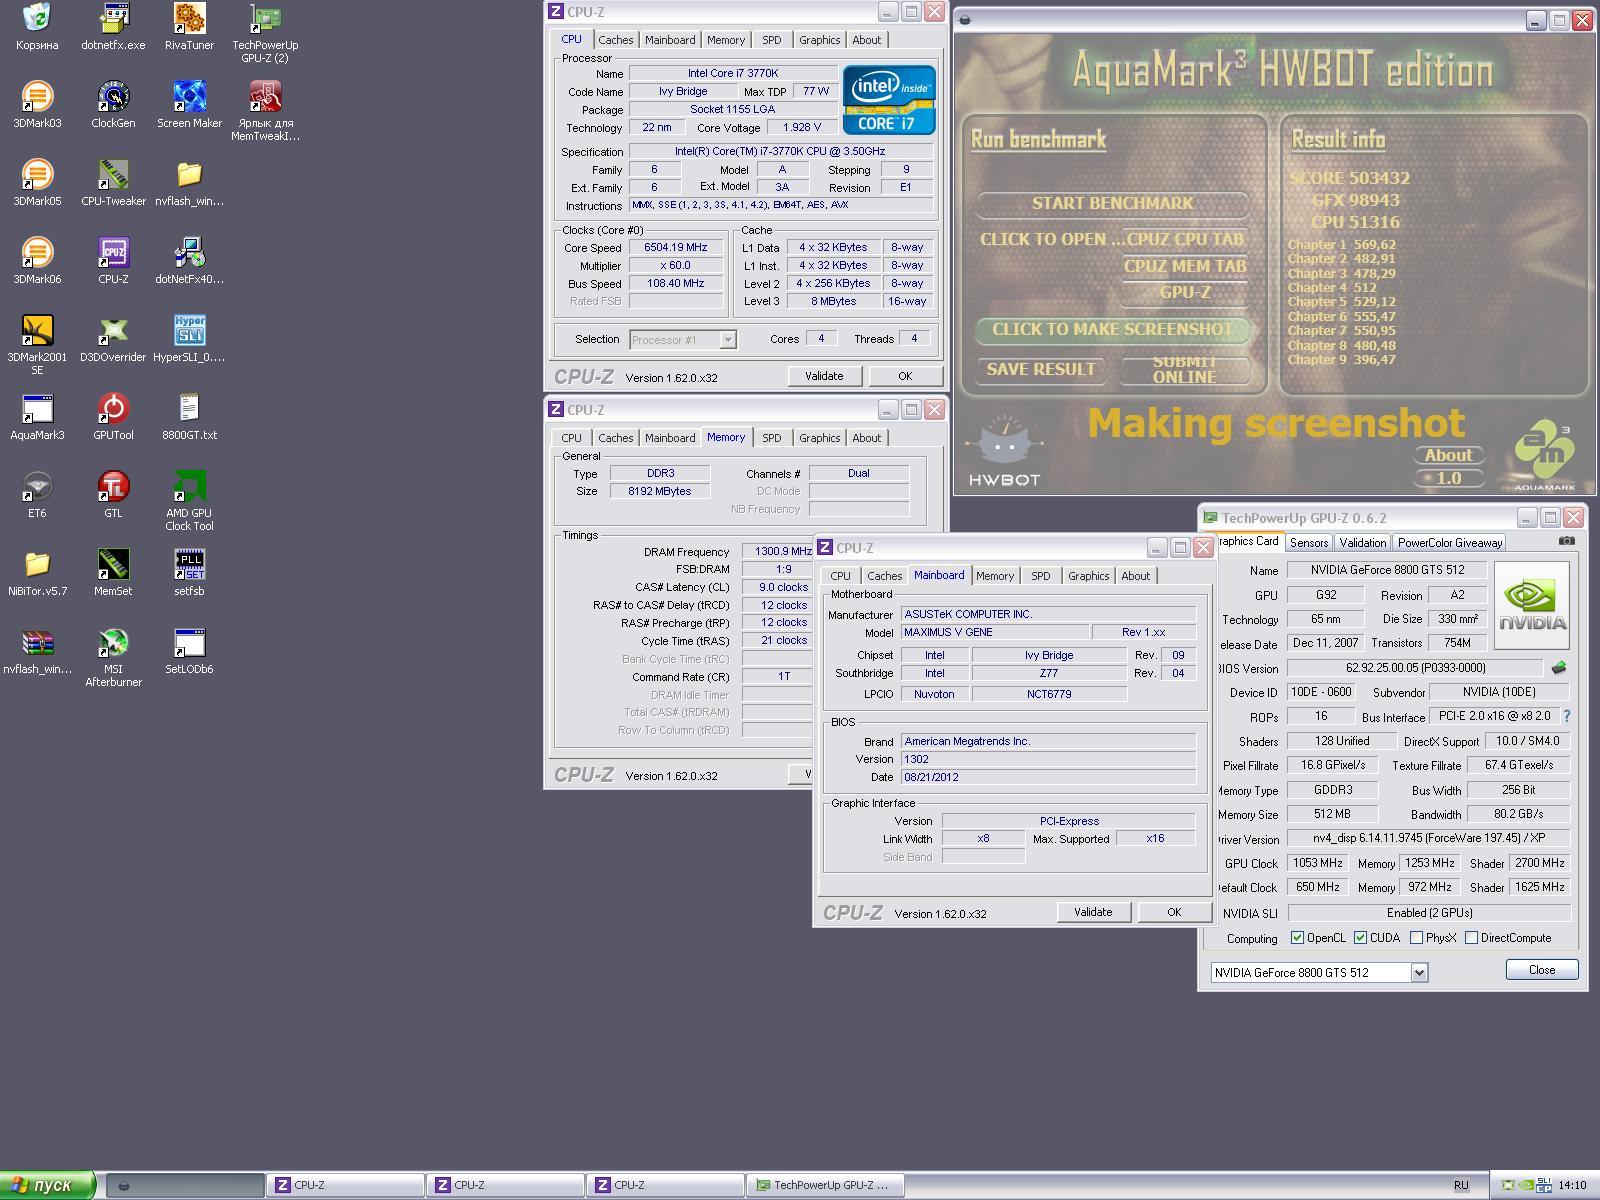Open the 3DMark2001 SE desktop icon

pos(37,344)
